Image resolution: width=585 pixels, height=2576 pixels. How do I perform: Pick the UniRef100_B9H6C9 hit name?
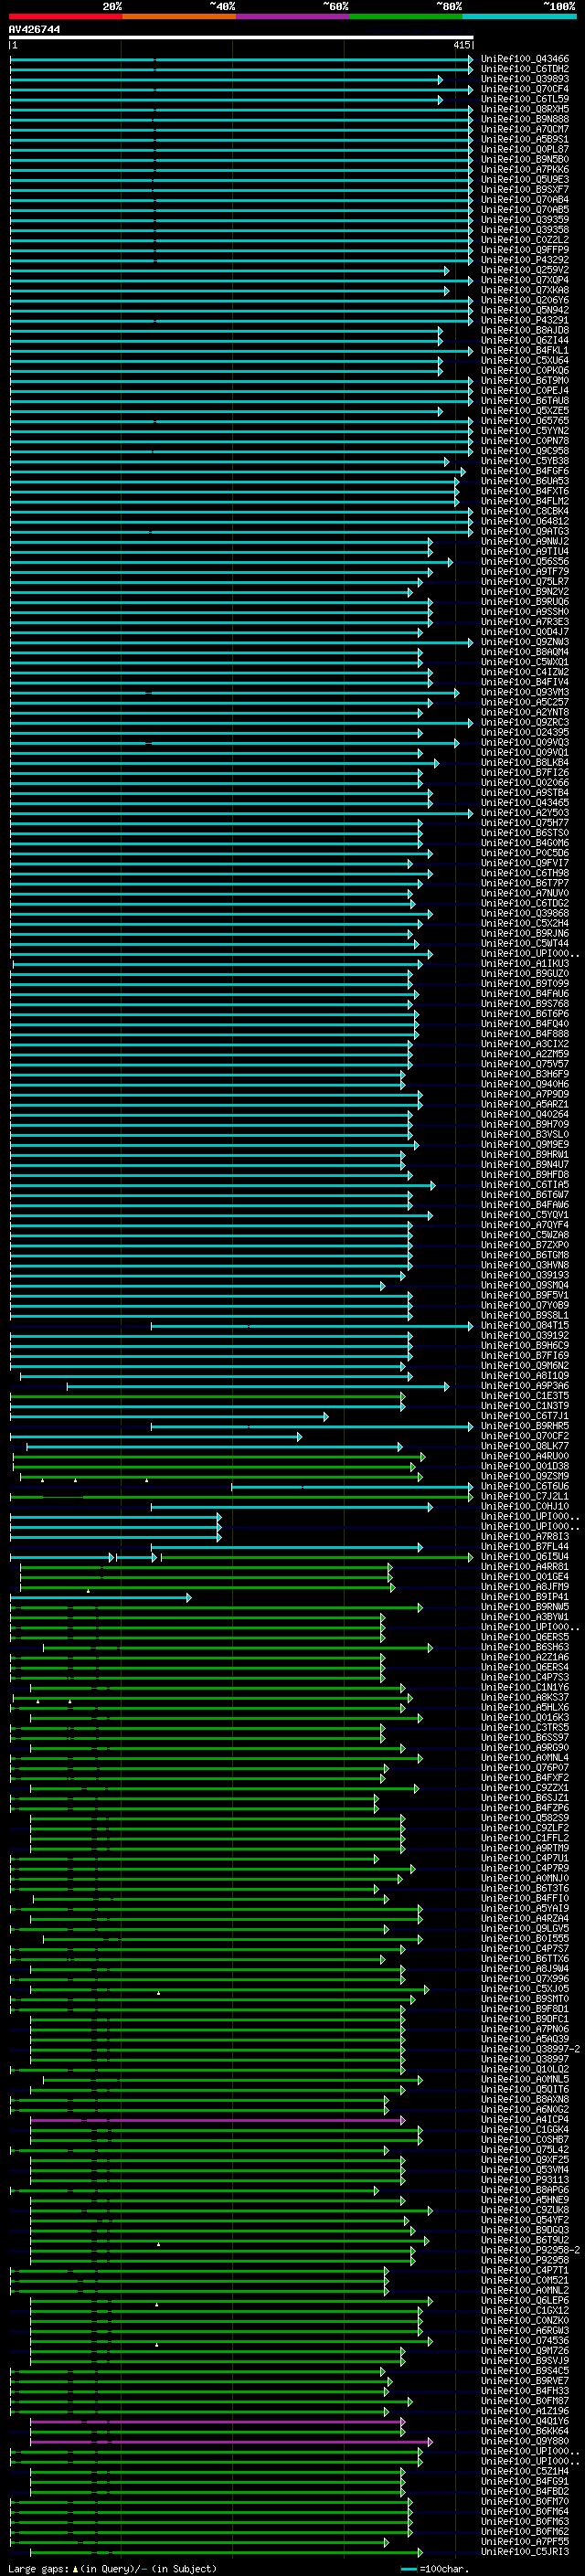click(x=525, y=1345)
